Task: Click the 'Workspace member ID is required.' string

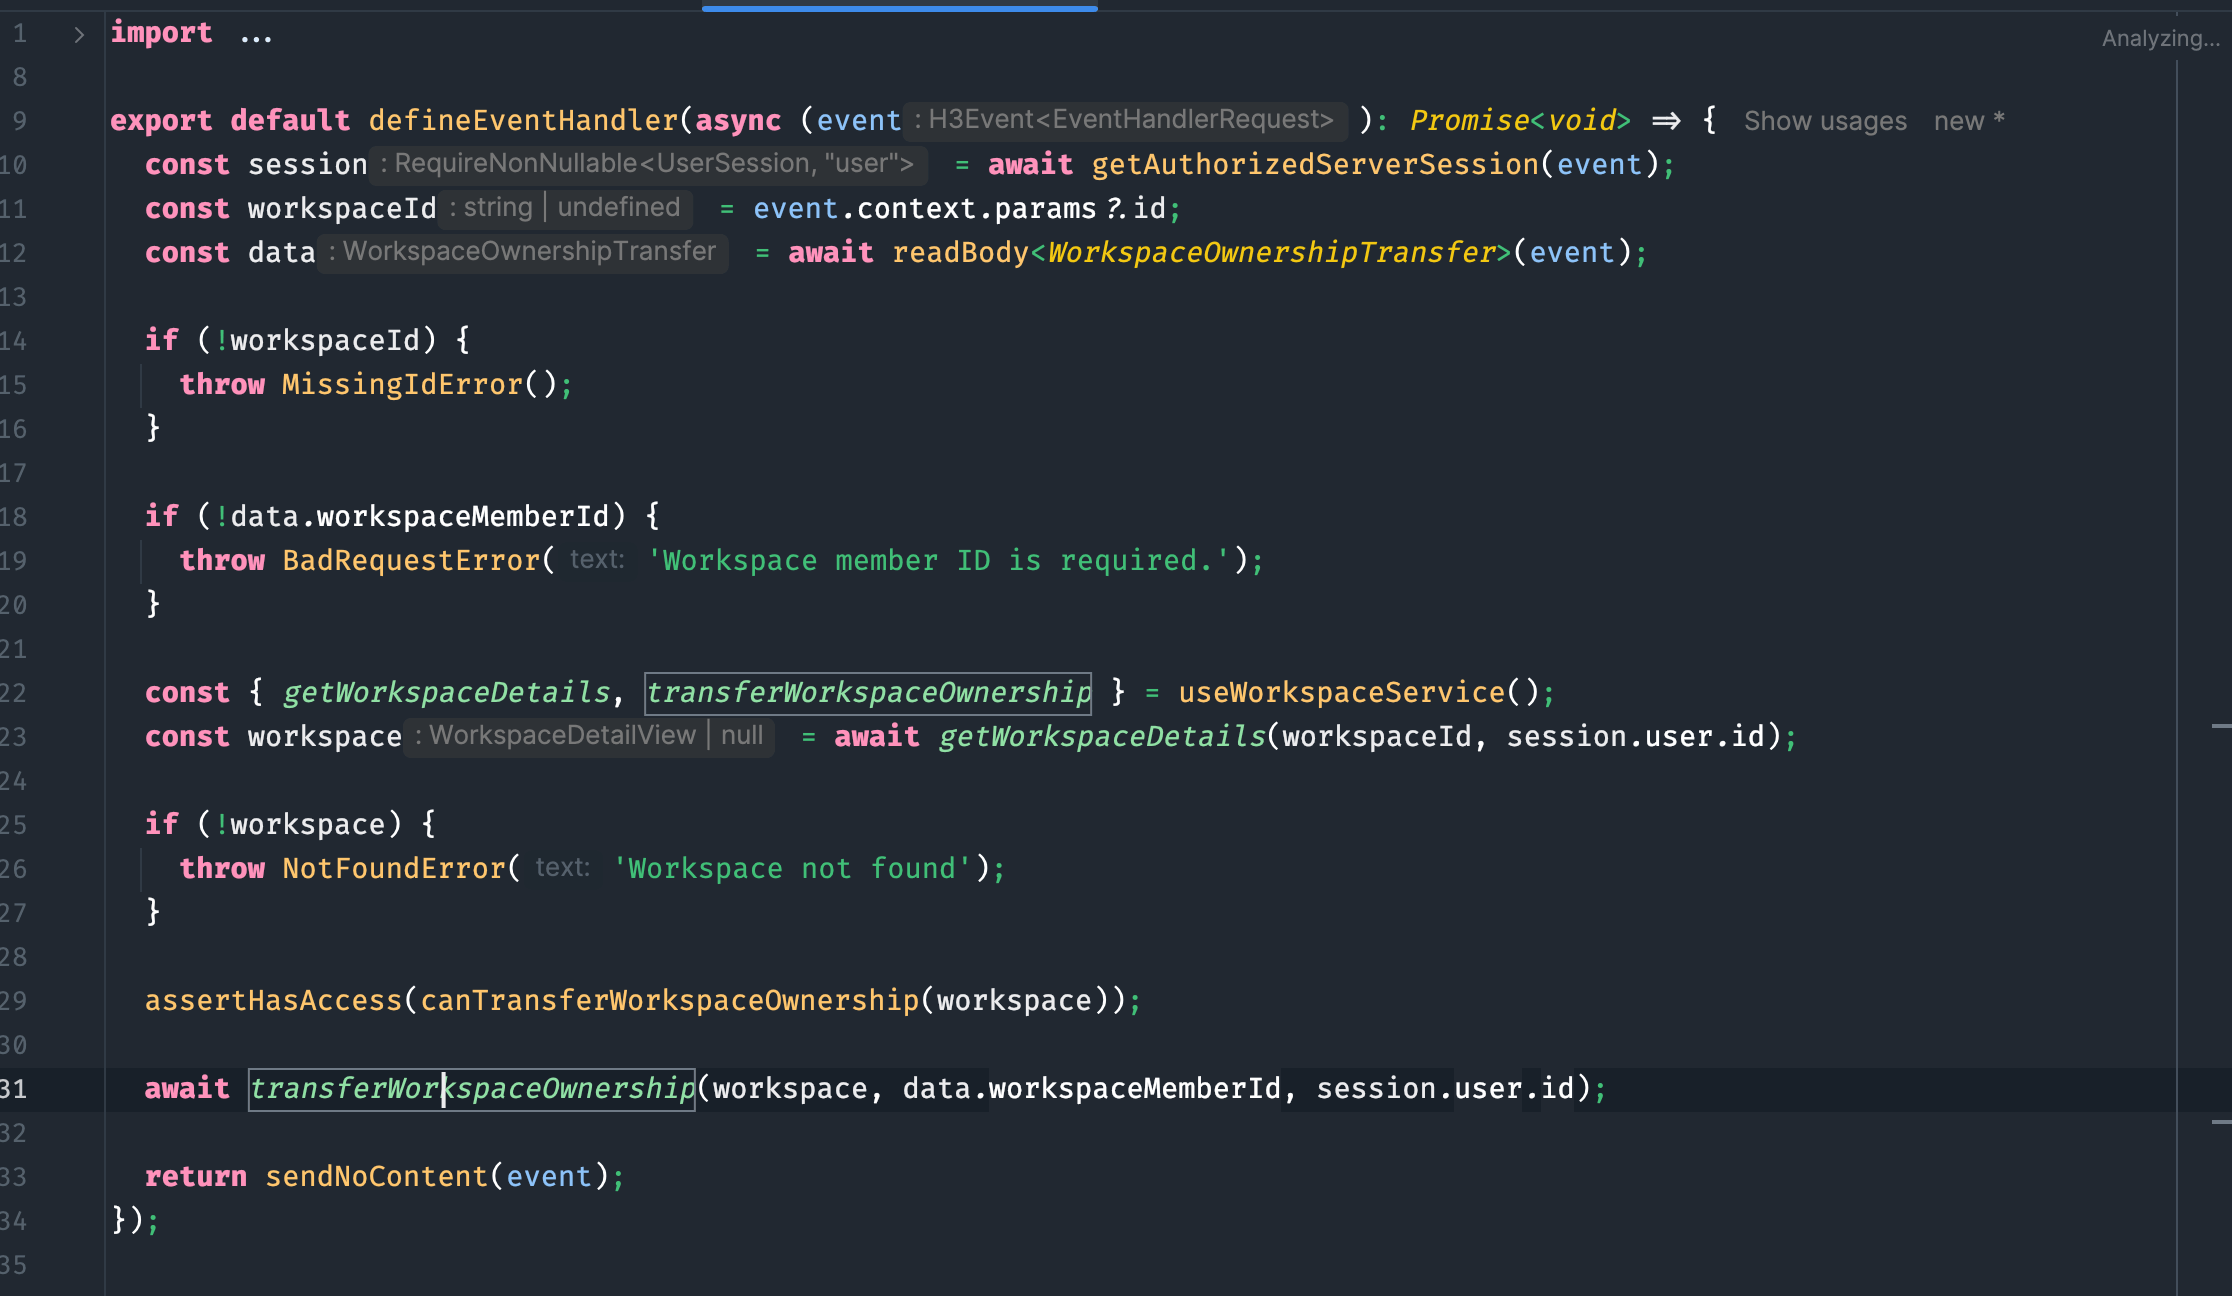Action: [938, 560]
